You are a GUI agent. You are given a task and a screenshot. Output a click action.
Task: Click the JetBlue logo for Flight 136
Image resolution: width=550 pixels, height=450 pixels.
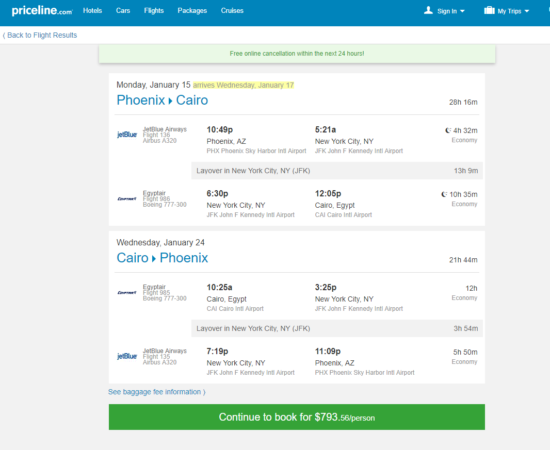(127, 134)
